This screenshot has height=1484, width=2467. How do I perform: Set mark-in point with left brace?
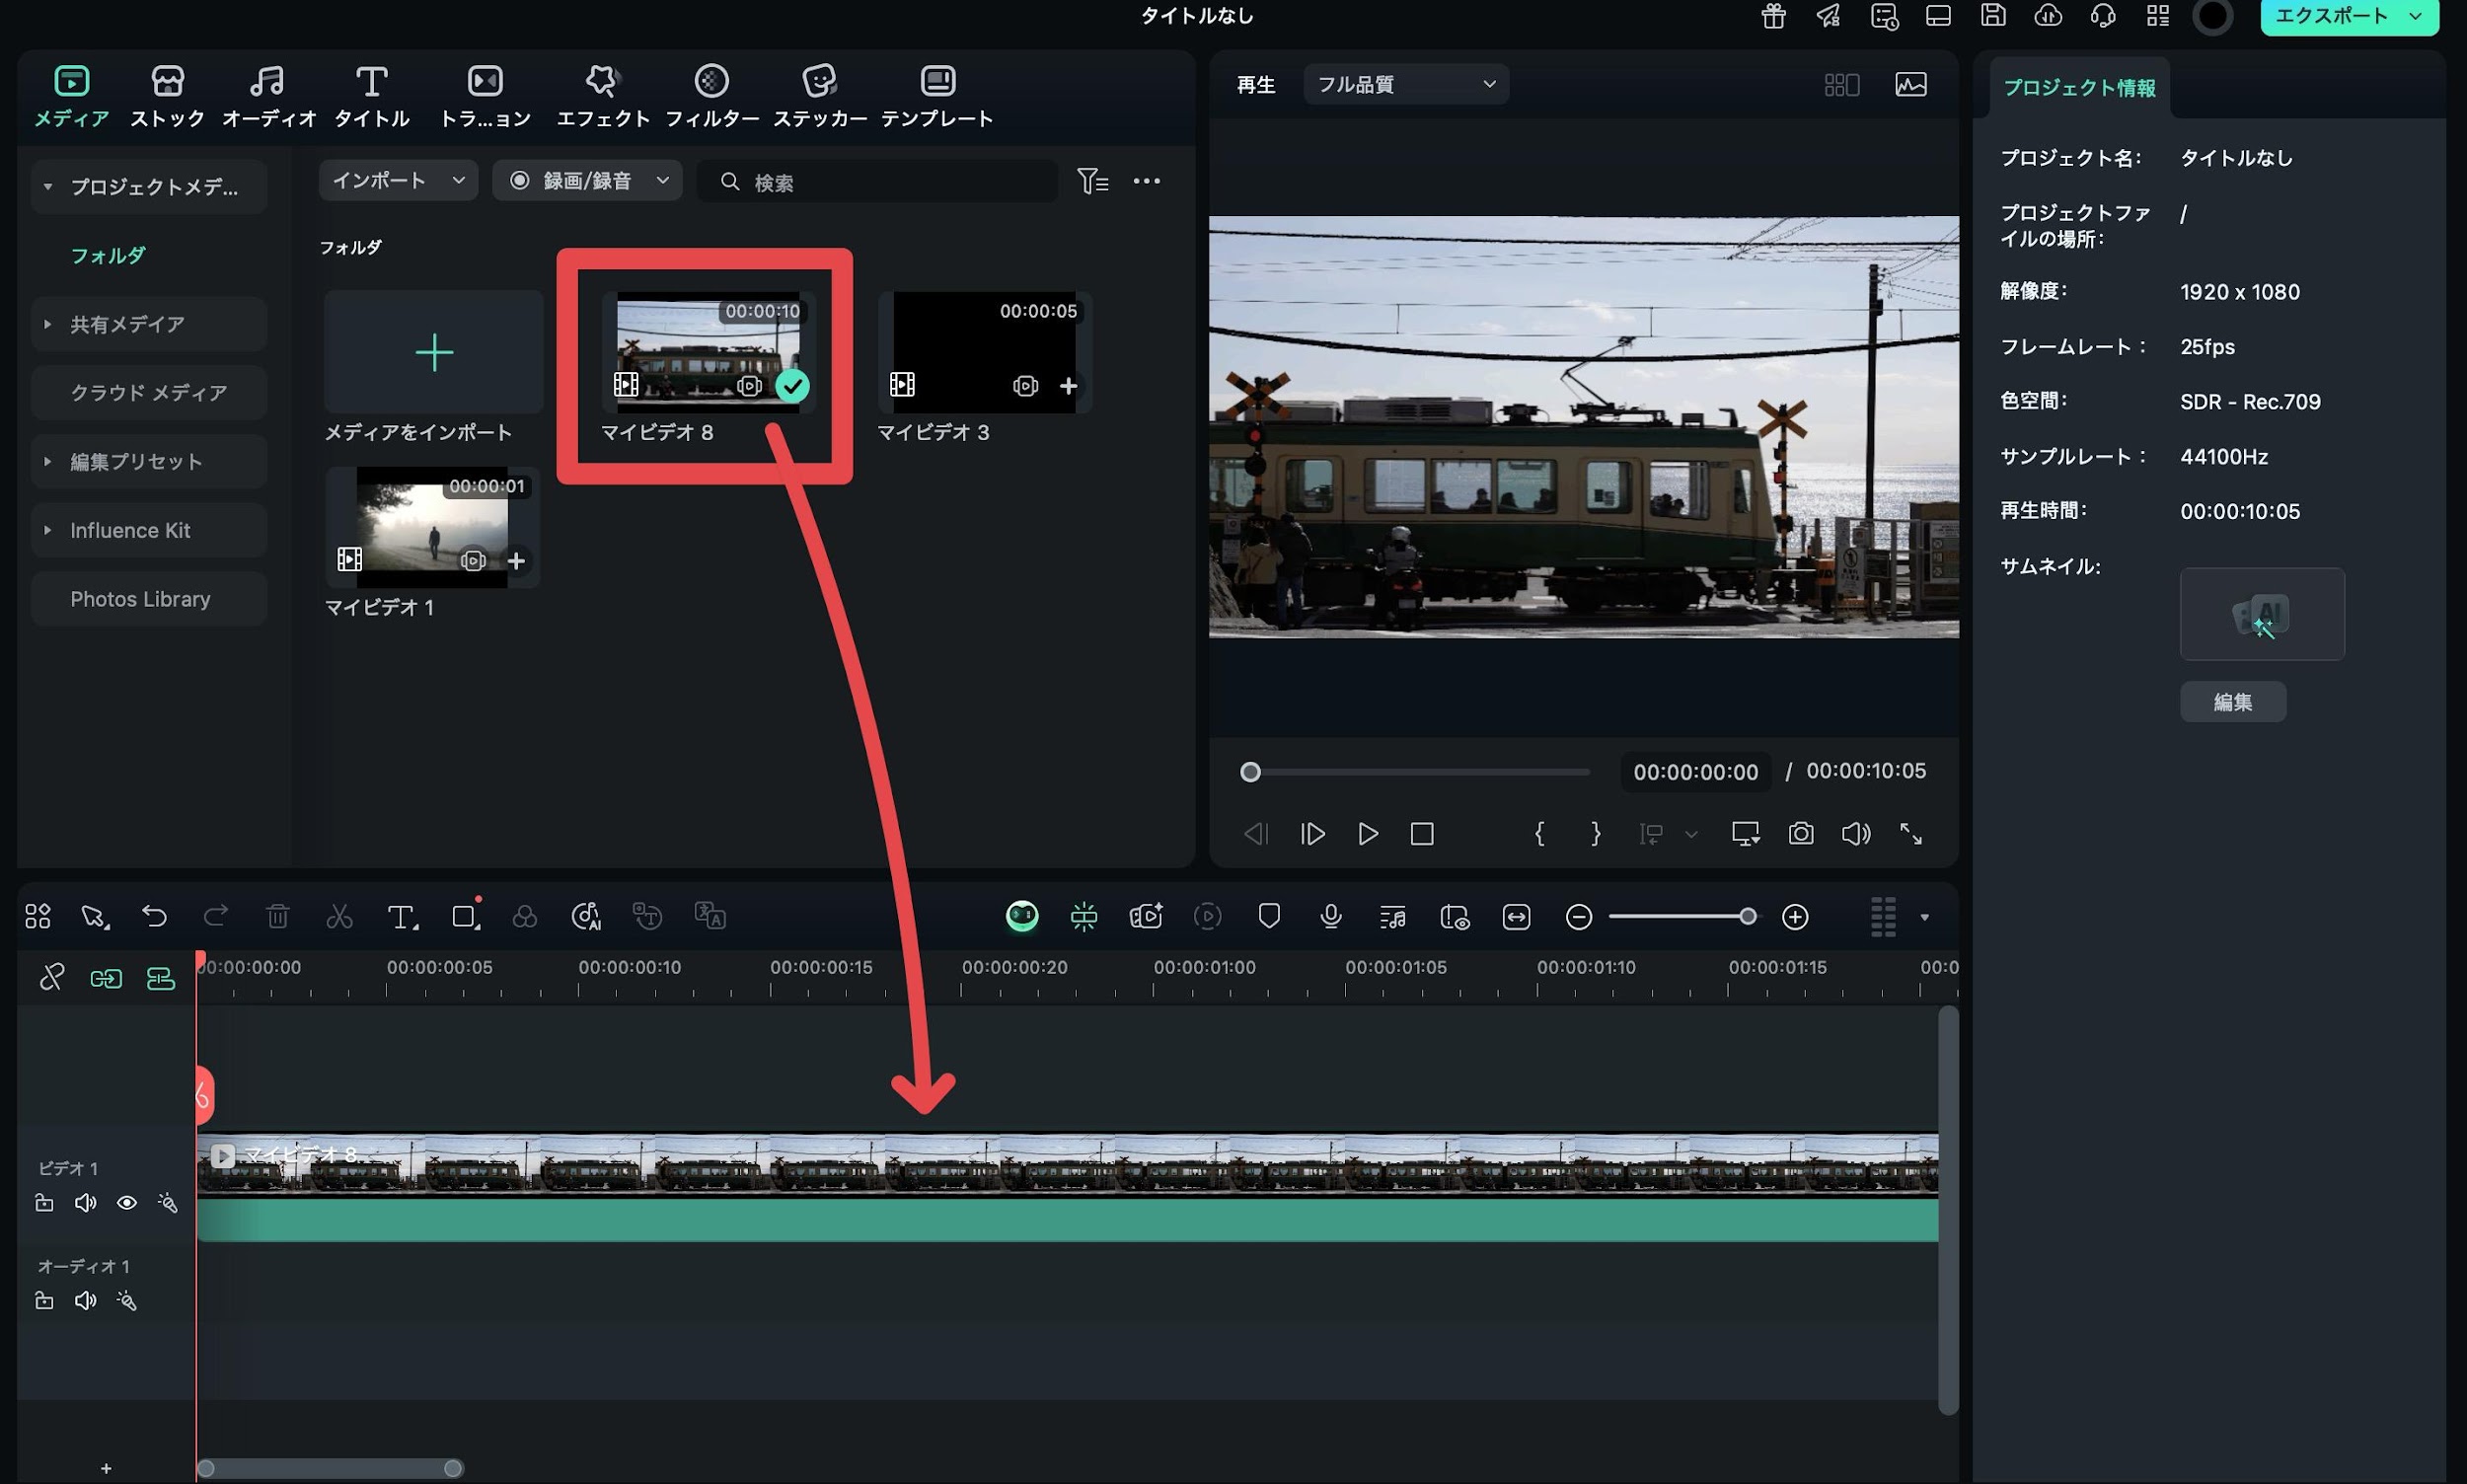pos(1539,834)
